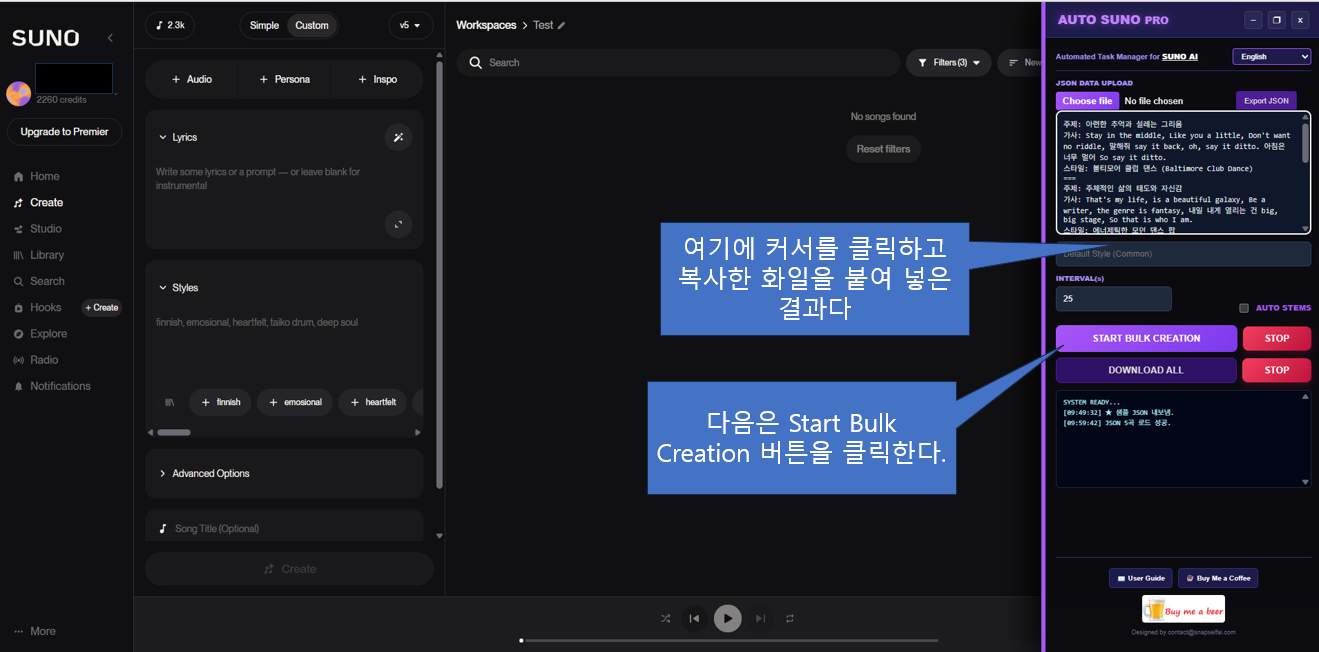1319x652 pixels.
Task: Collapse the Suno sidebar with the chevron
Action: pos(110,38)
